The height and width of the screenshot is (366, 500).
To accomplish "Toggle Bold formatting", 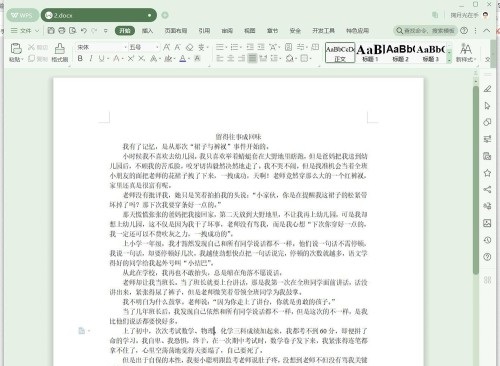I will pos(80,59).
